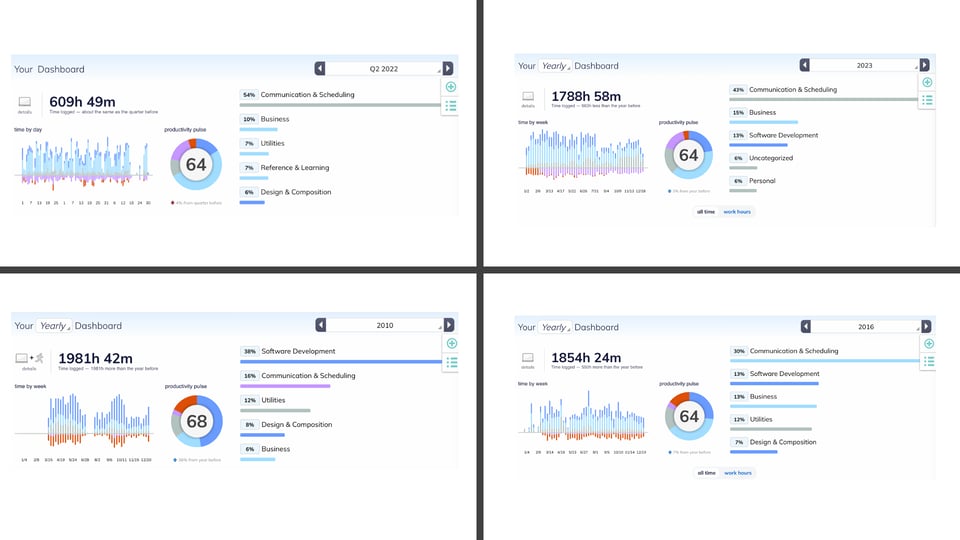Click the Uncategorized category in 2023 dashboard
The image size is (960, 540).
coord(770,158)
